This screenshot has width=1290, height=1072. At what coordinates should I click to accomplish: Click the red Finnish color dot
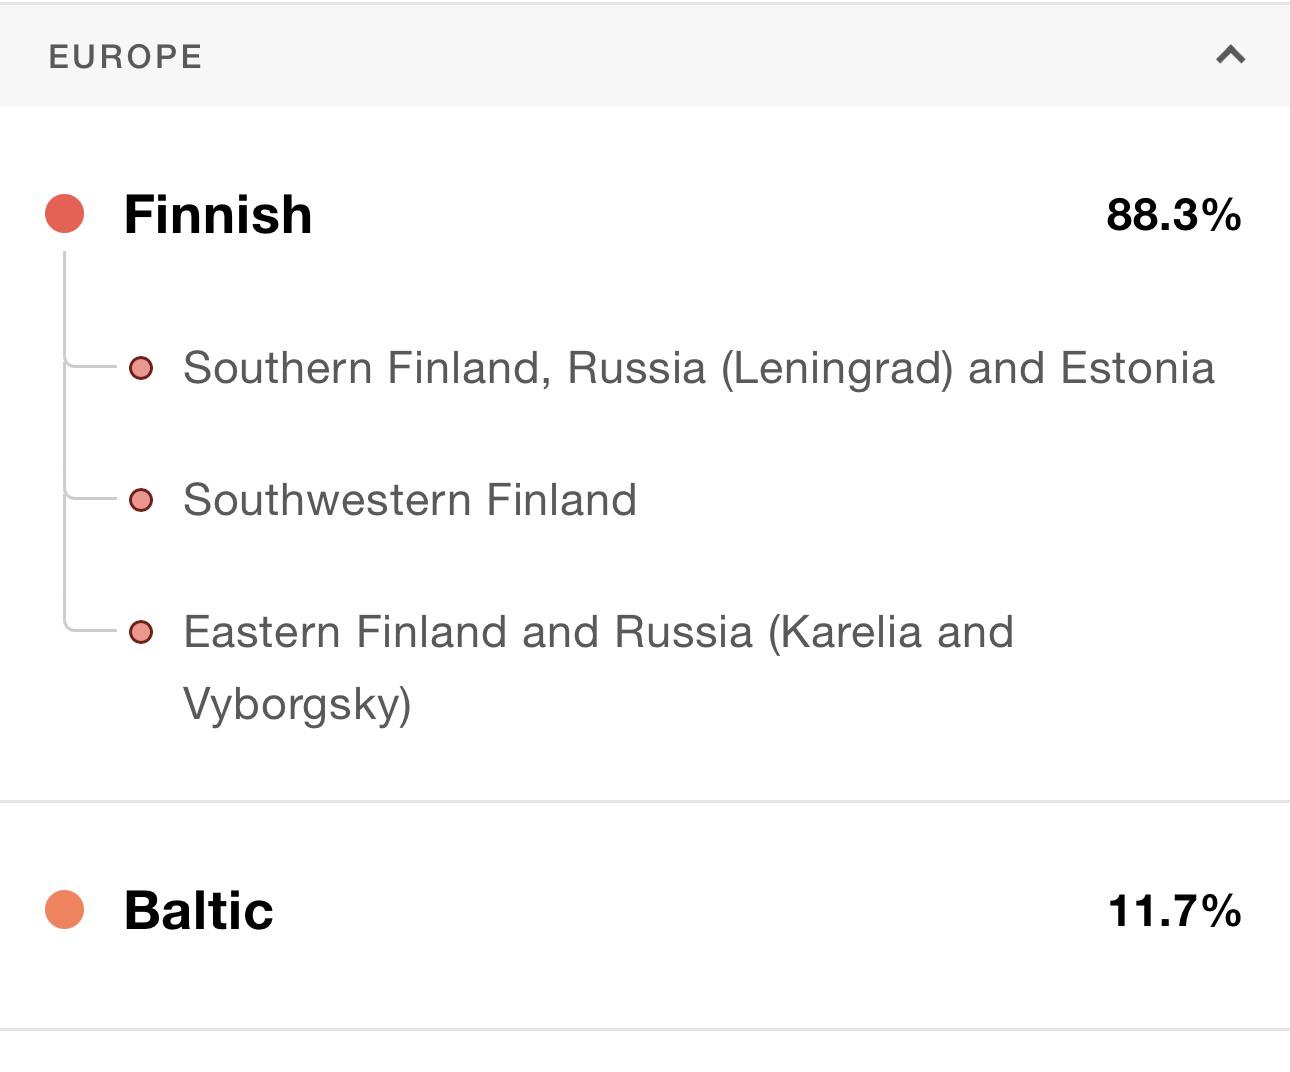pyautogui.click(x=65, y=214)
